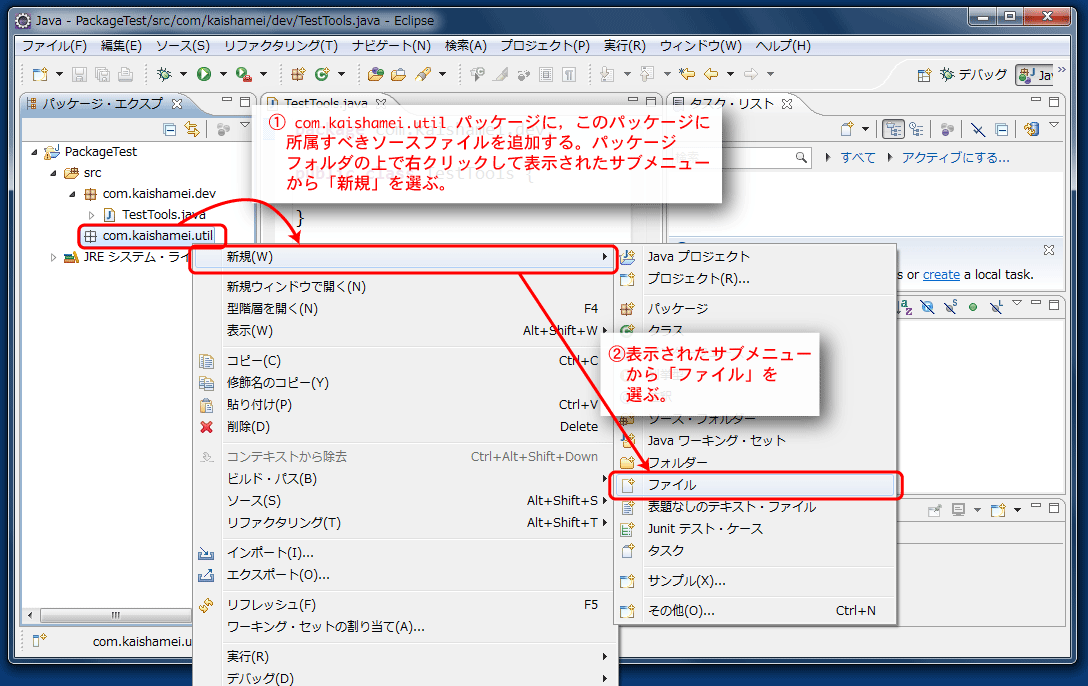Select ファイル from the 新規 submenu
1088x686 pixels.
click(x=756, y=485)
